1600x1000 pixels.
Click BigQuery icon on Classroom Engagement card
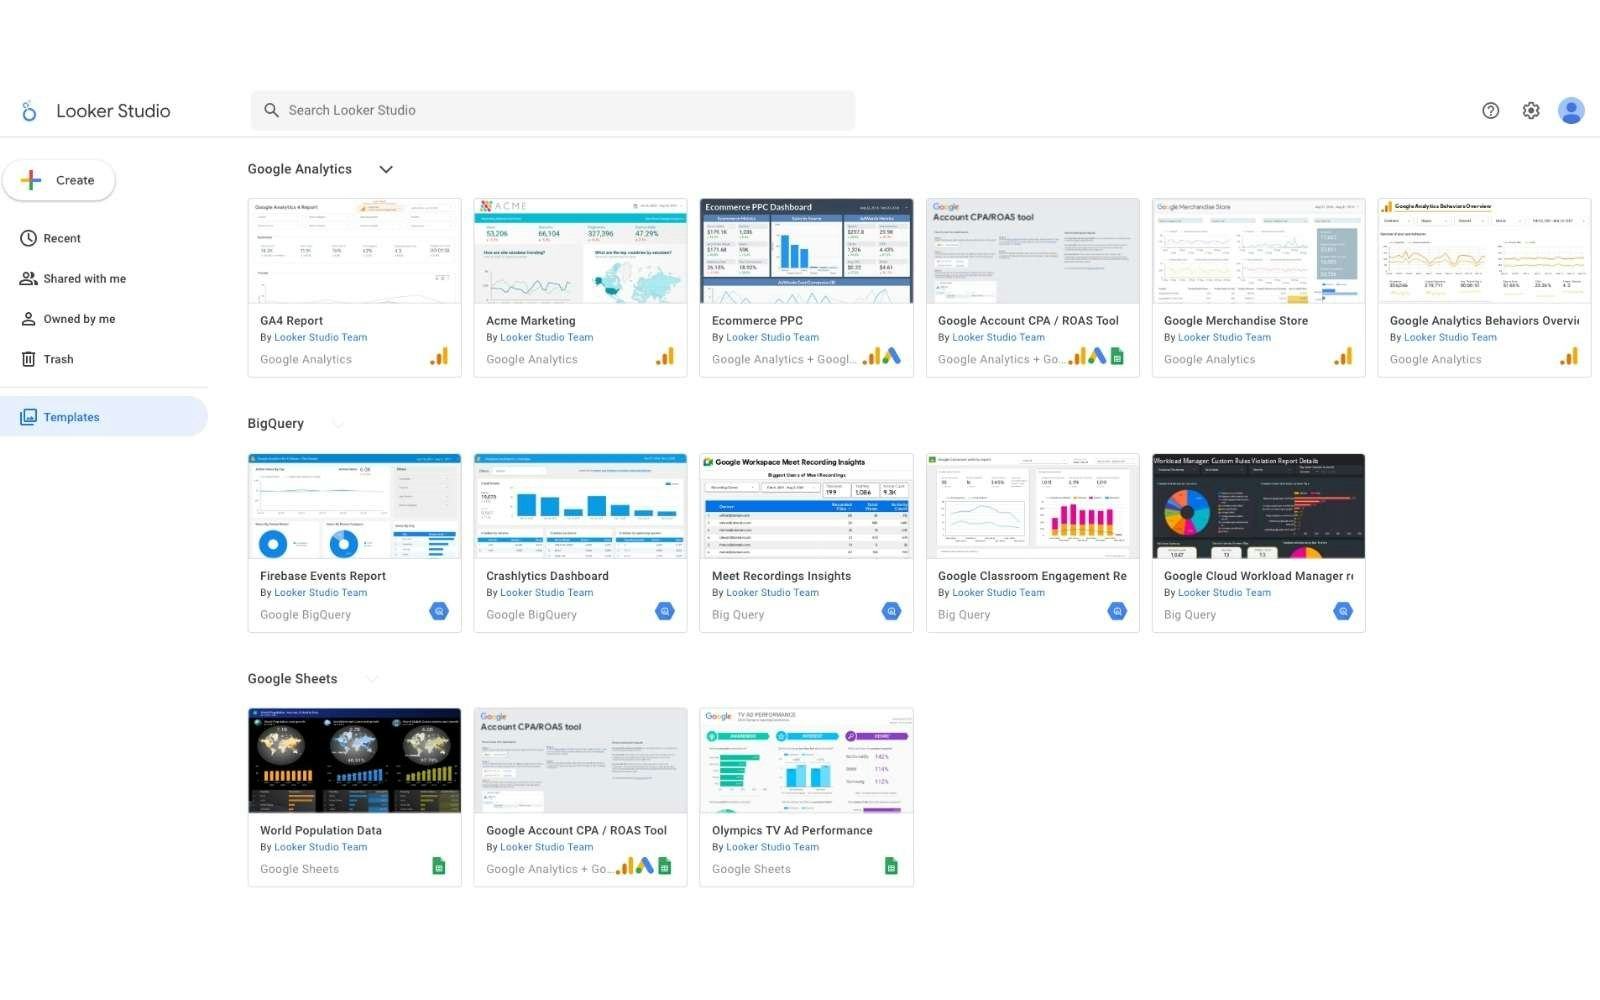point(1117,611)
